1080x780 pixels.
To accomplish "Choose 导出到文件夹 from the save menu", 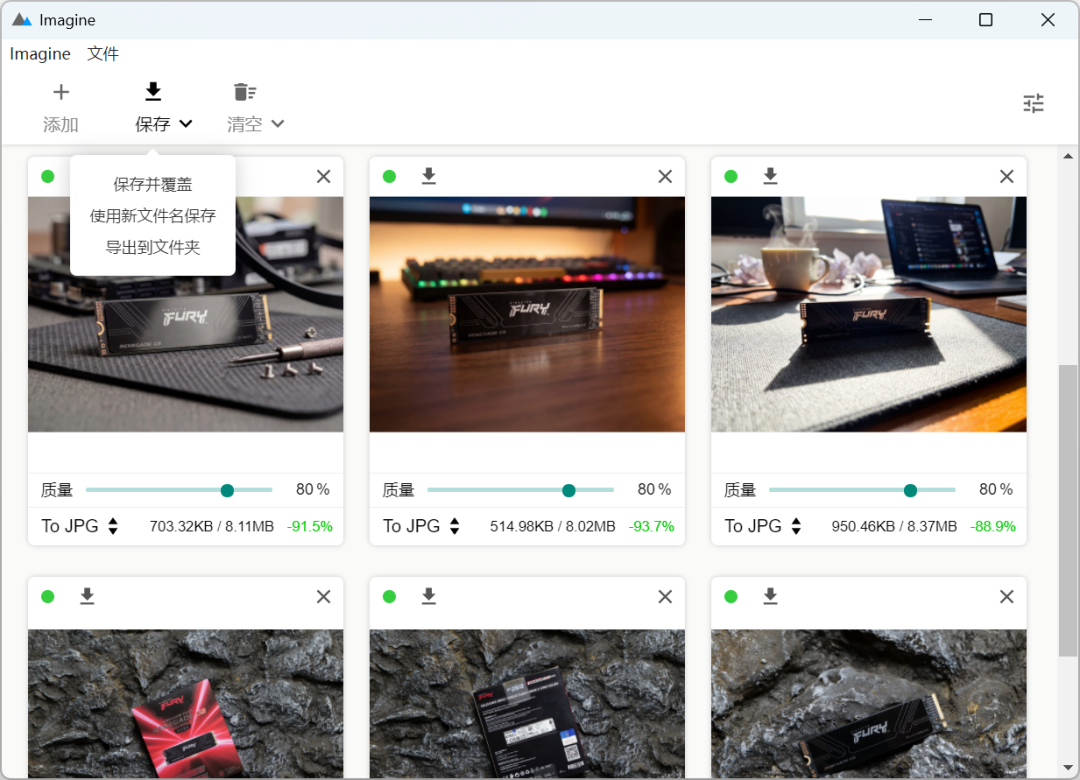I will [152, 247].
